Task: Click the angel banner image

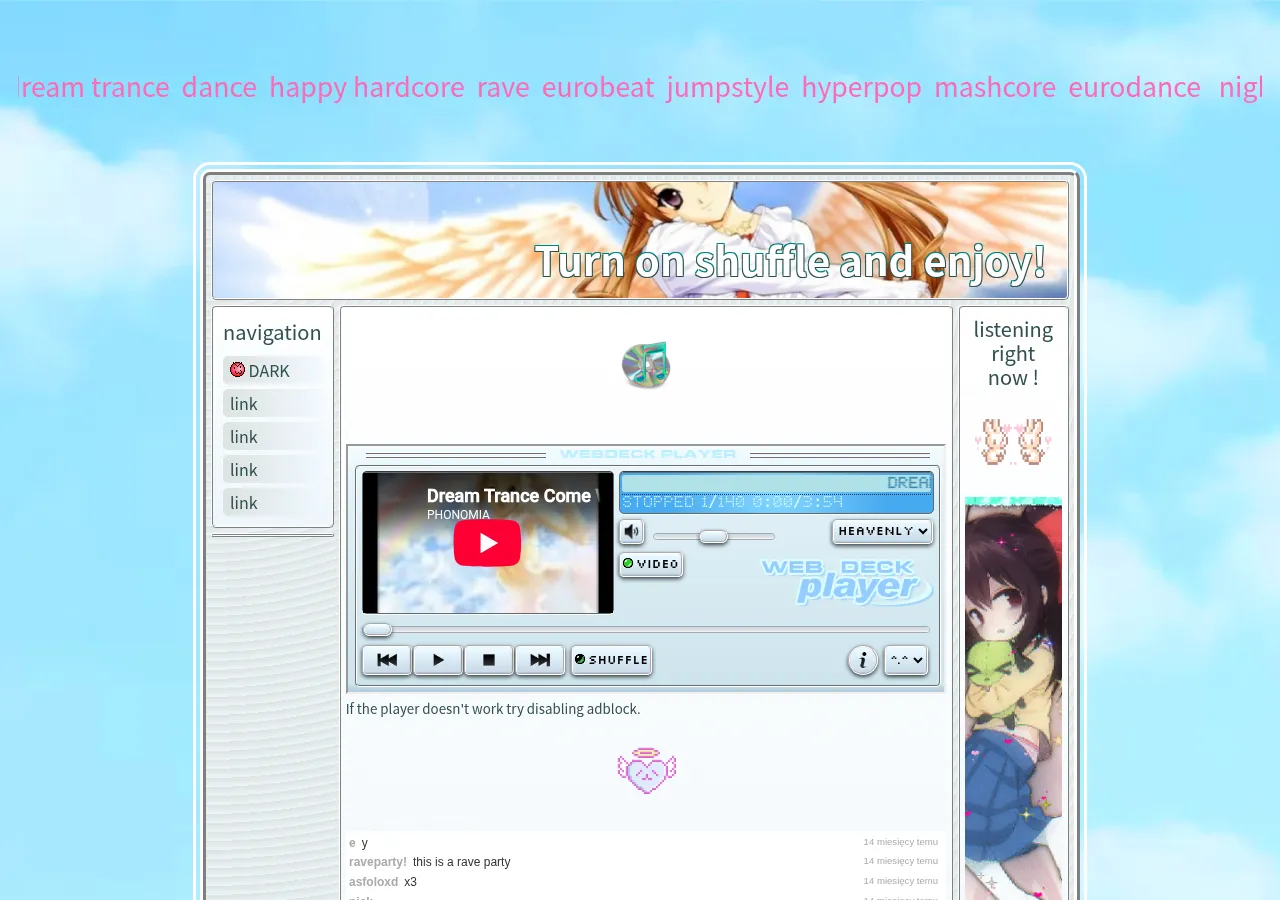Action: 640,240
